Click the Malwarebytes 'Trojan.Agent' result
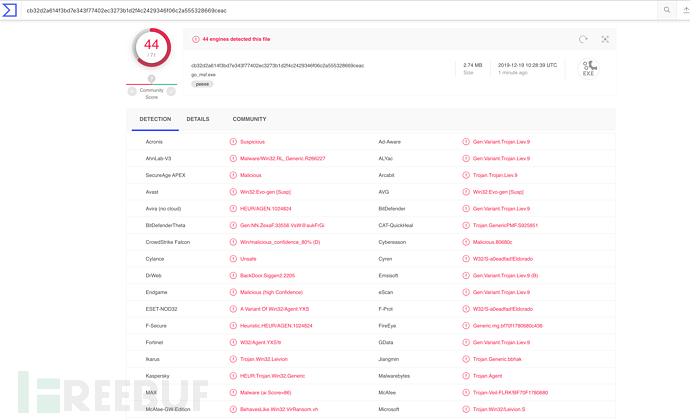 pyautogui.click(x=488, y=376)
